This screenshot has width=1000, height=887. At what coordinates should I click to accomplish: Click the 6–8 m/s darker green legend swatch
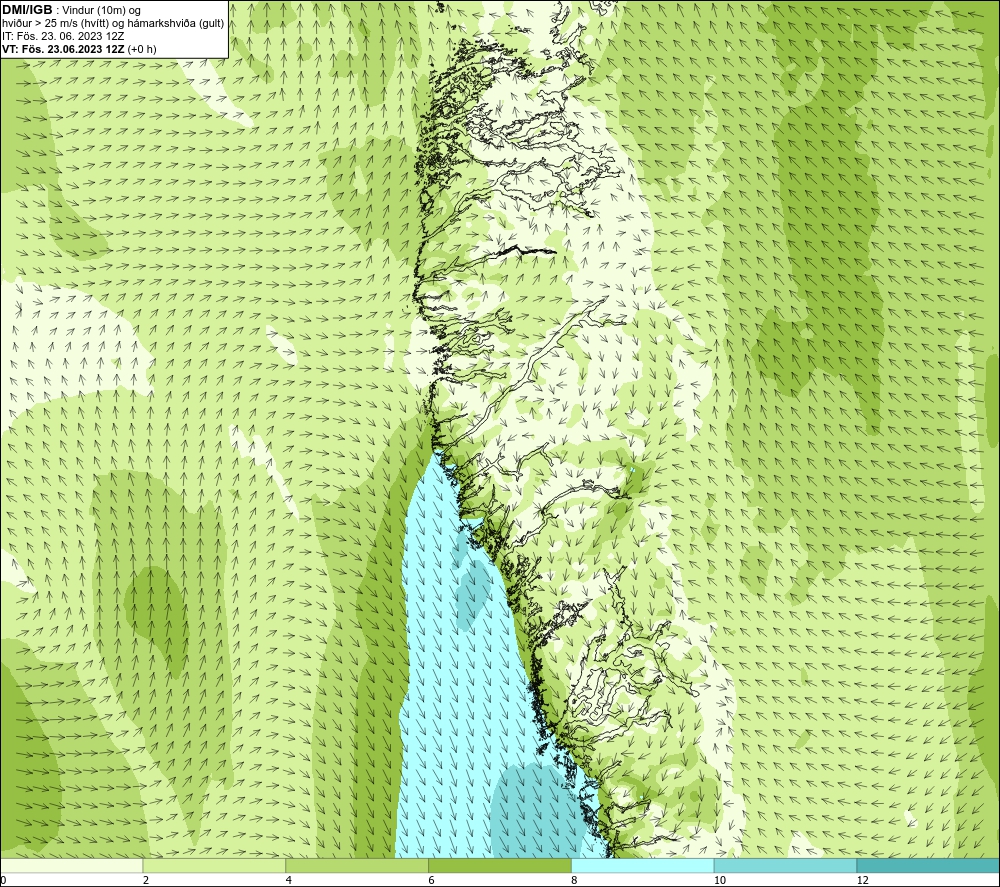click(500, 865)
